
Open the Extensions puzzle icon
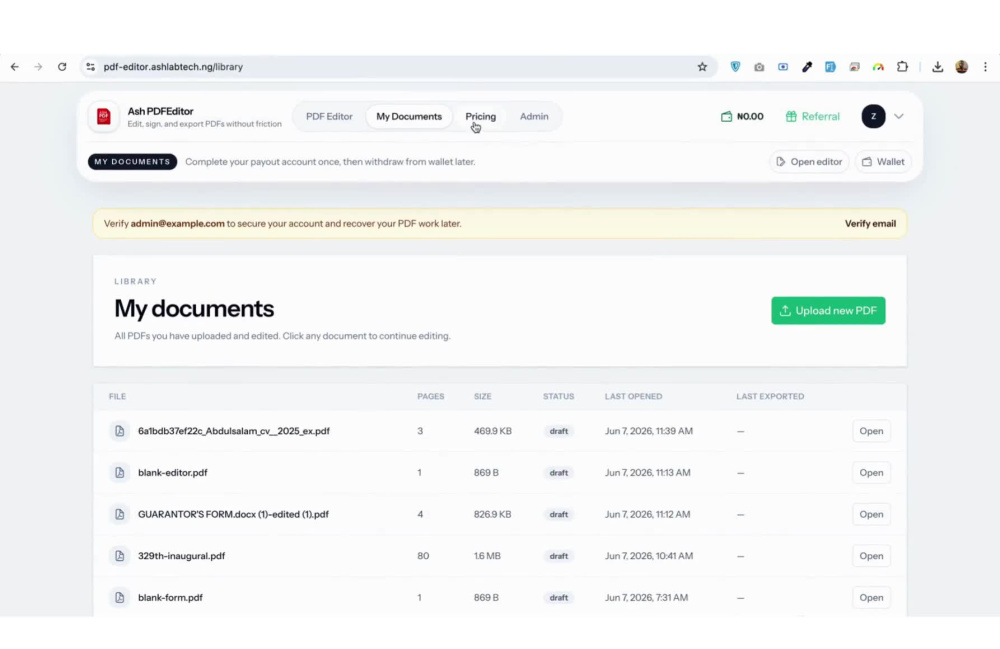tap(902, 66)
